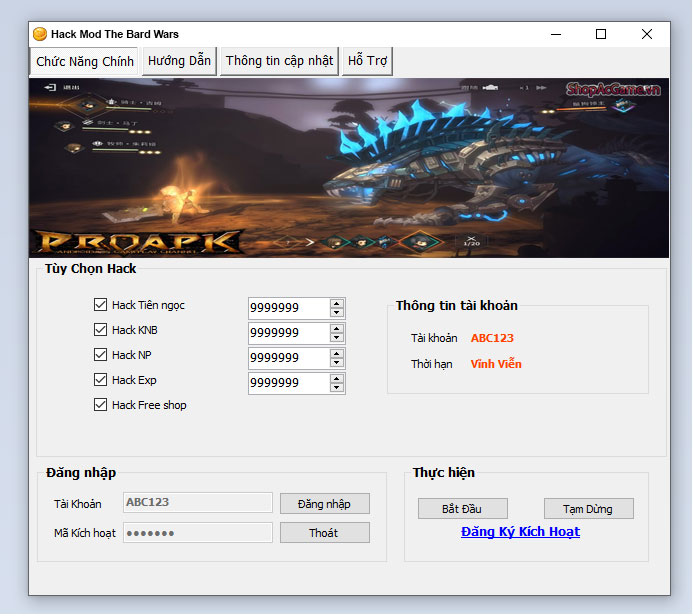Pause with the Tạm Dừng button

pyautogui.click(x=588, y=509)
